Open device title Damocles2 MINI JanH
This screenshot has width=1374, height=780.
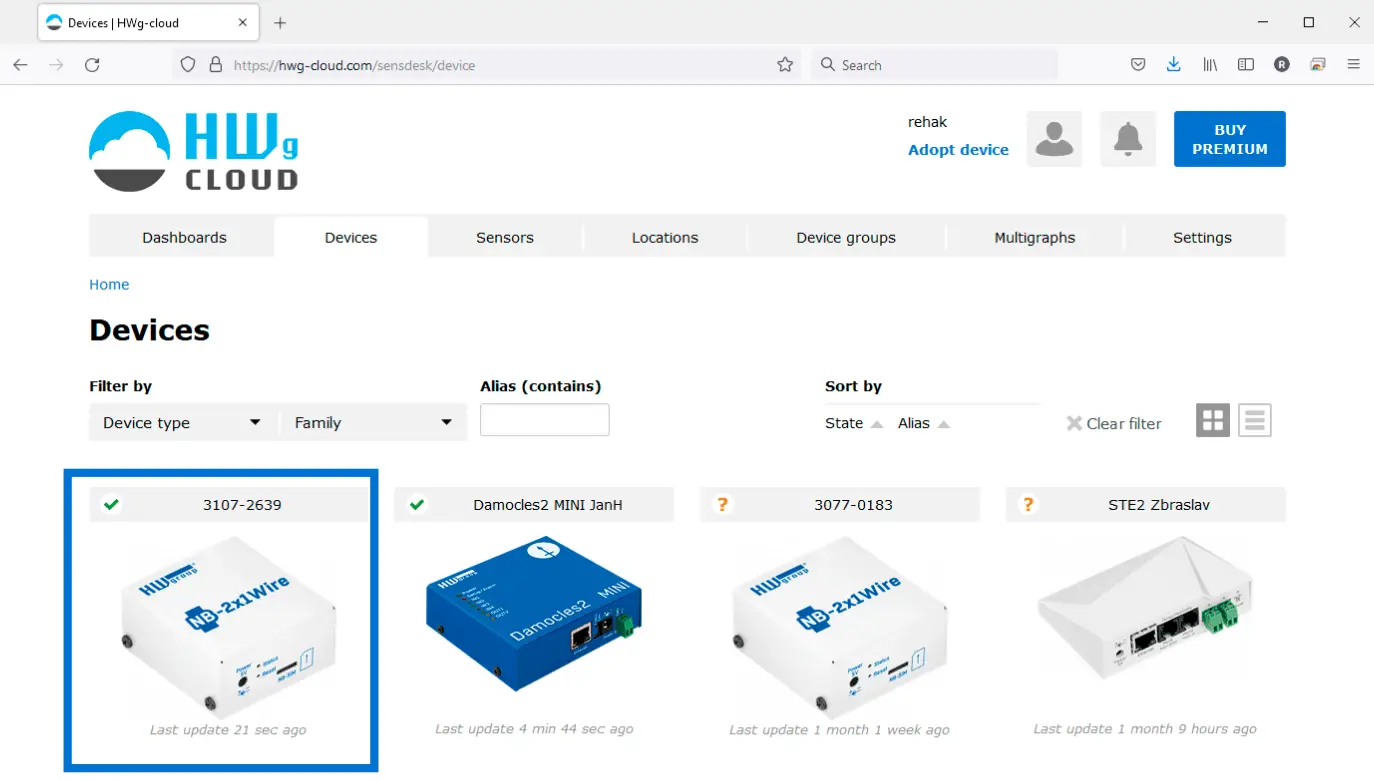tap(548, 505)
